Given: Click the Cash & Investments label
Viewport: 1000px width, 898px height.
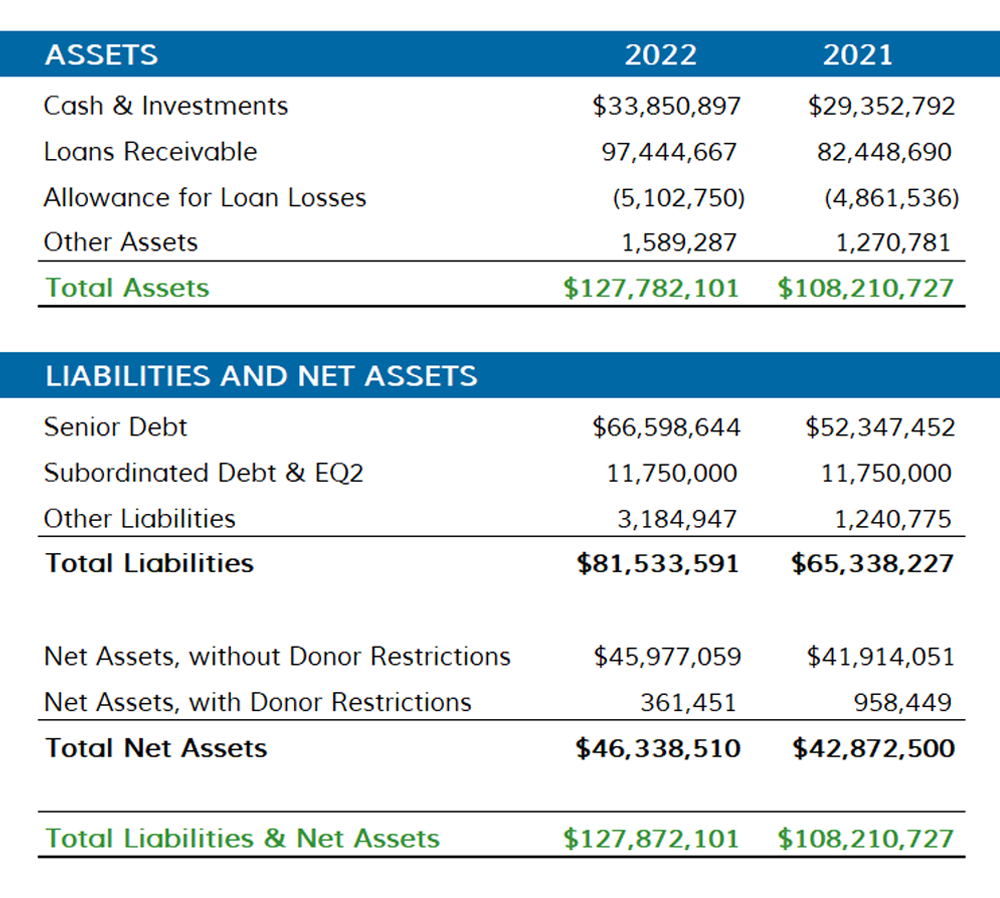Looking at the screenshot, I should [x=165, y=106].
